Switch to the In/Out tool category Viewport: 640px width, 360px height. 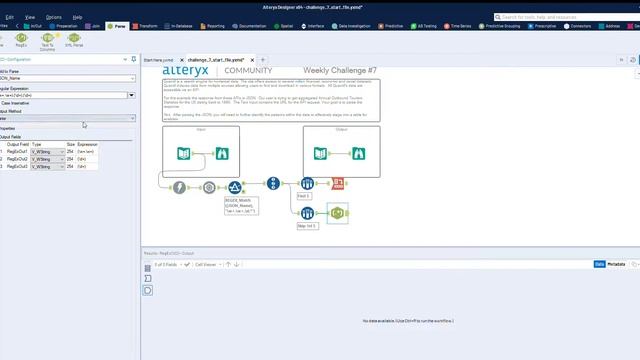point(33,26)
